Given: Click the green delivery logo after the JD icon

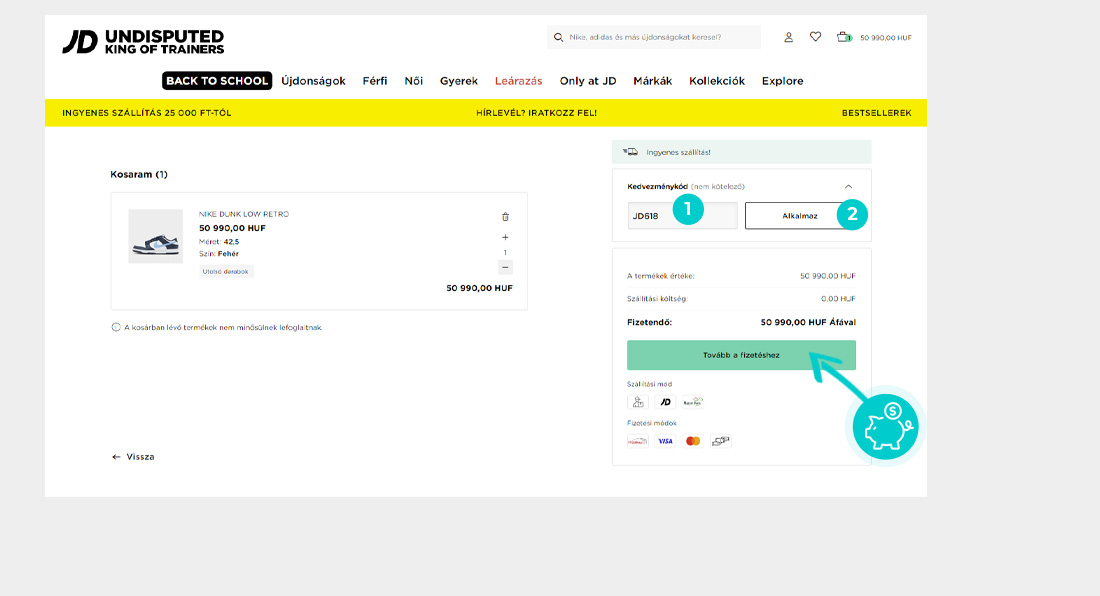Looking at the screenshot, I should click(693, 402).
